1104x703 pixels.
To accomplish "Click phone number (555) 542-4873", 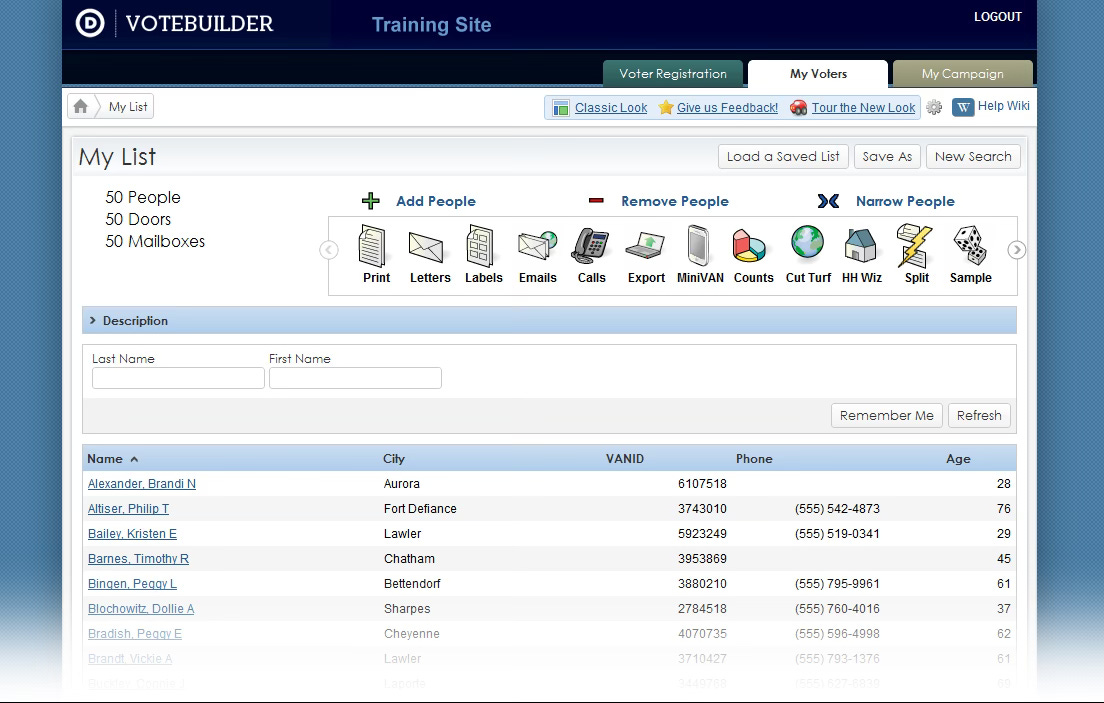I will click(x=837, y=509).
